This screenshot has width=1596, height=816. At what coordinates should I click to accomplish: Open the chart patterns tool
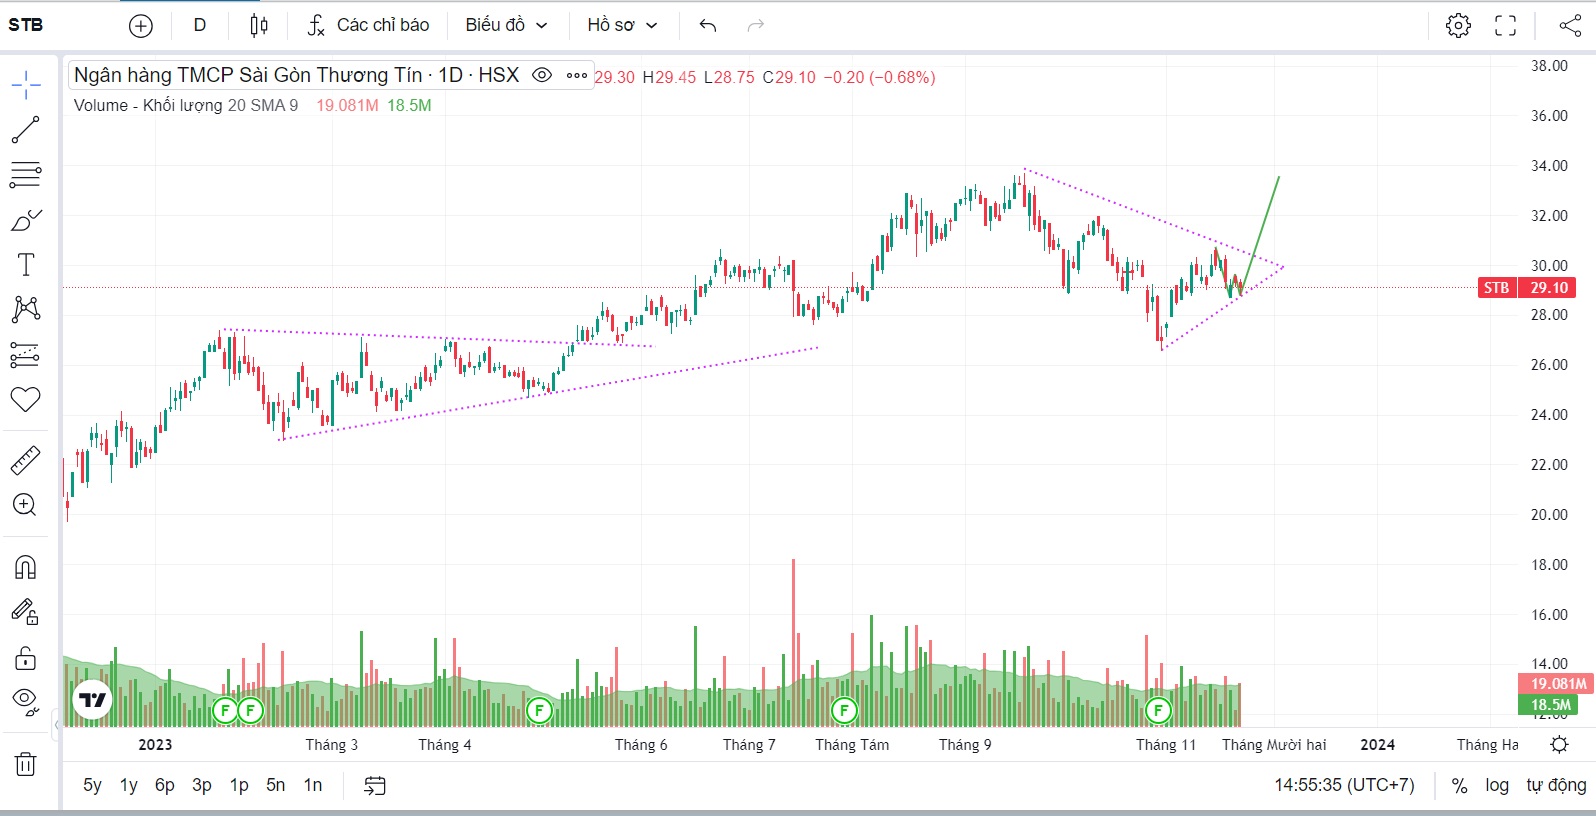pos(26,309)
